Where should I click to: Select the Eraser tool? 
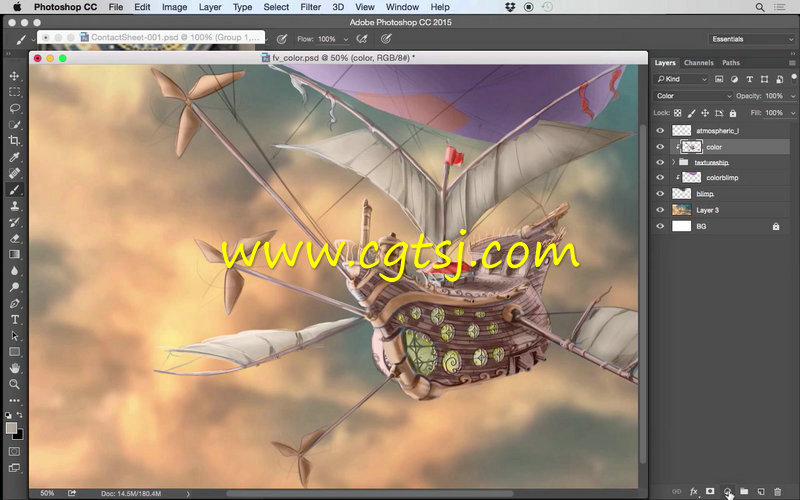14,238
